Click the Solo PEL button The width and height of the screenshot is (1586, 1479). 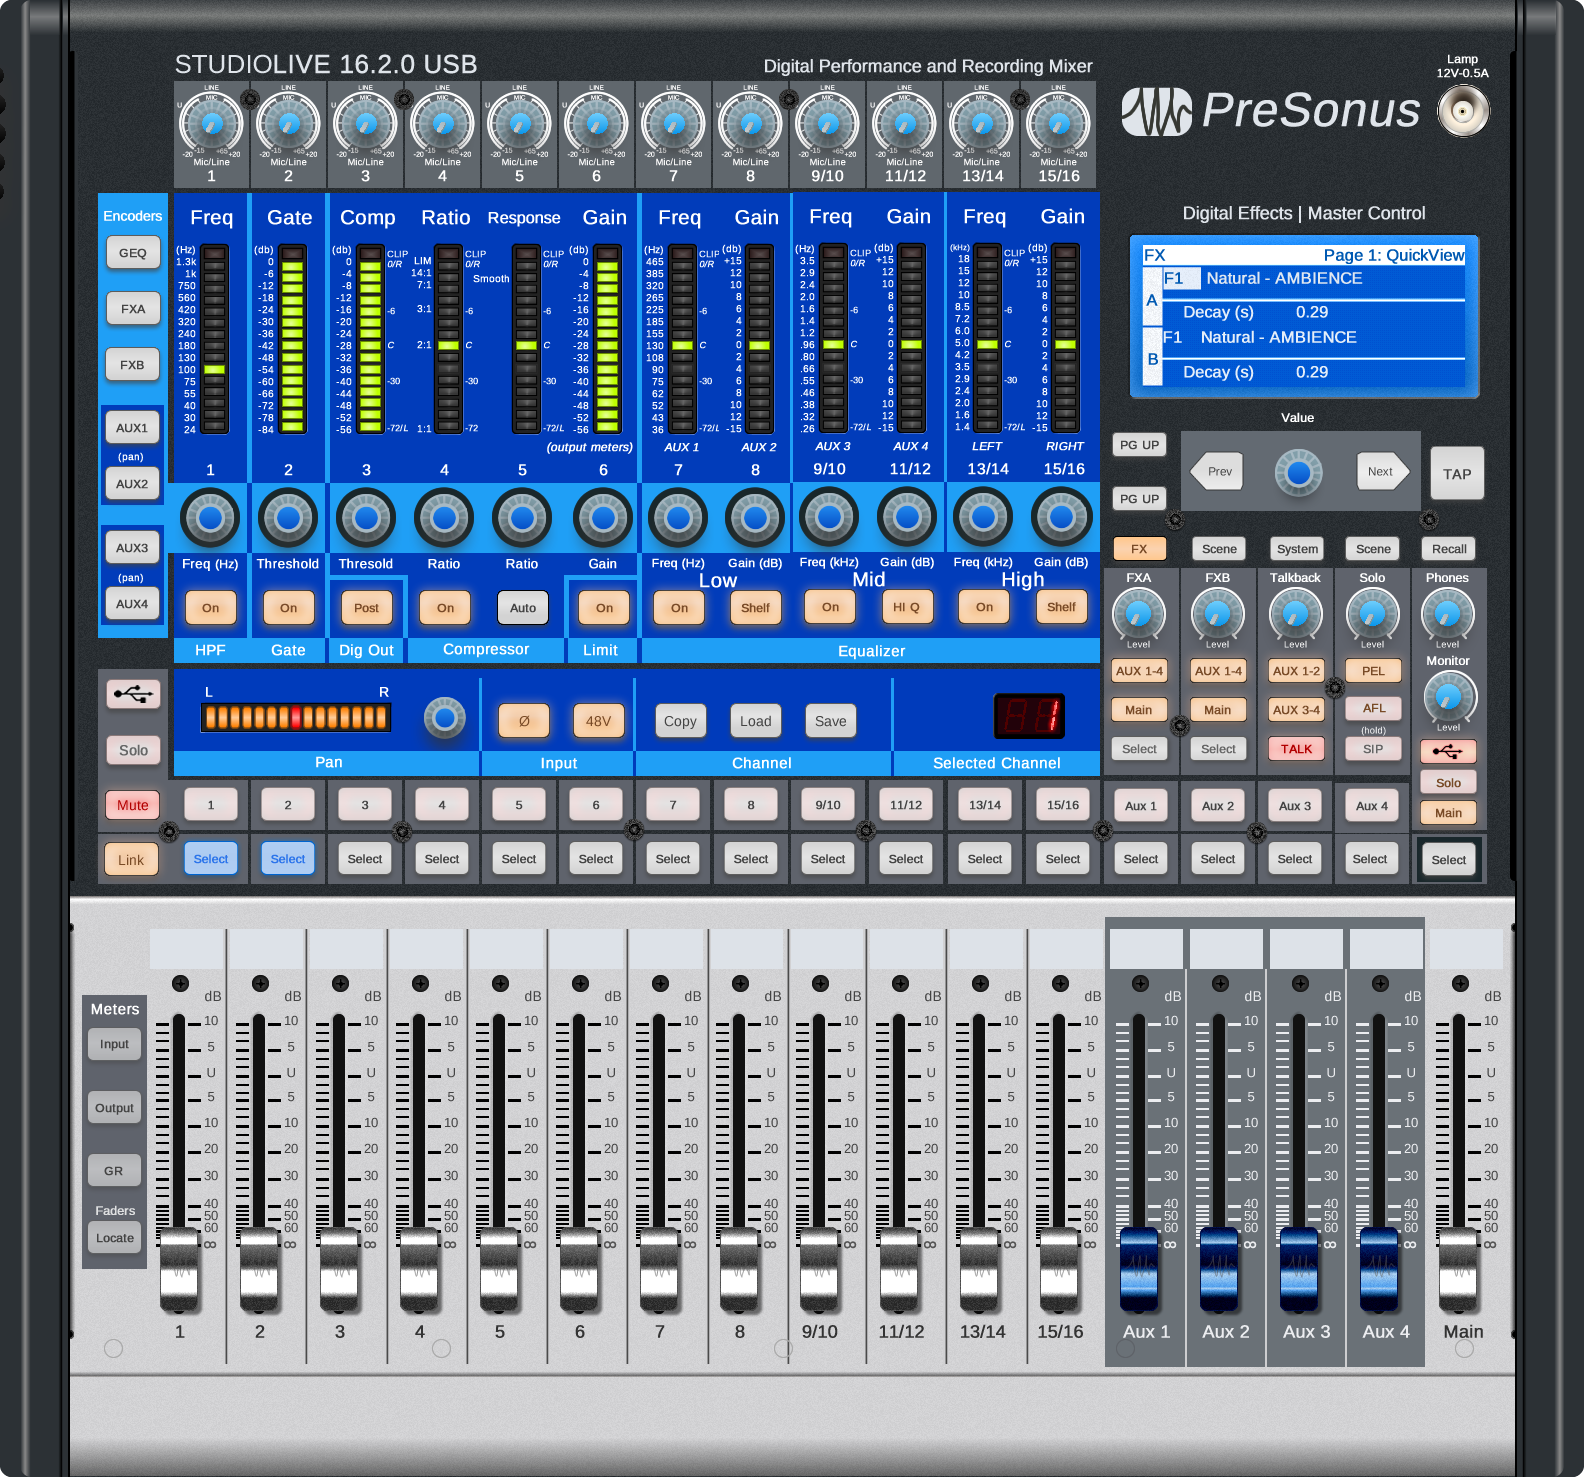click(1373, 671)
